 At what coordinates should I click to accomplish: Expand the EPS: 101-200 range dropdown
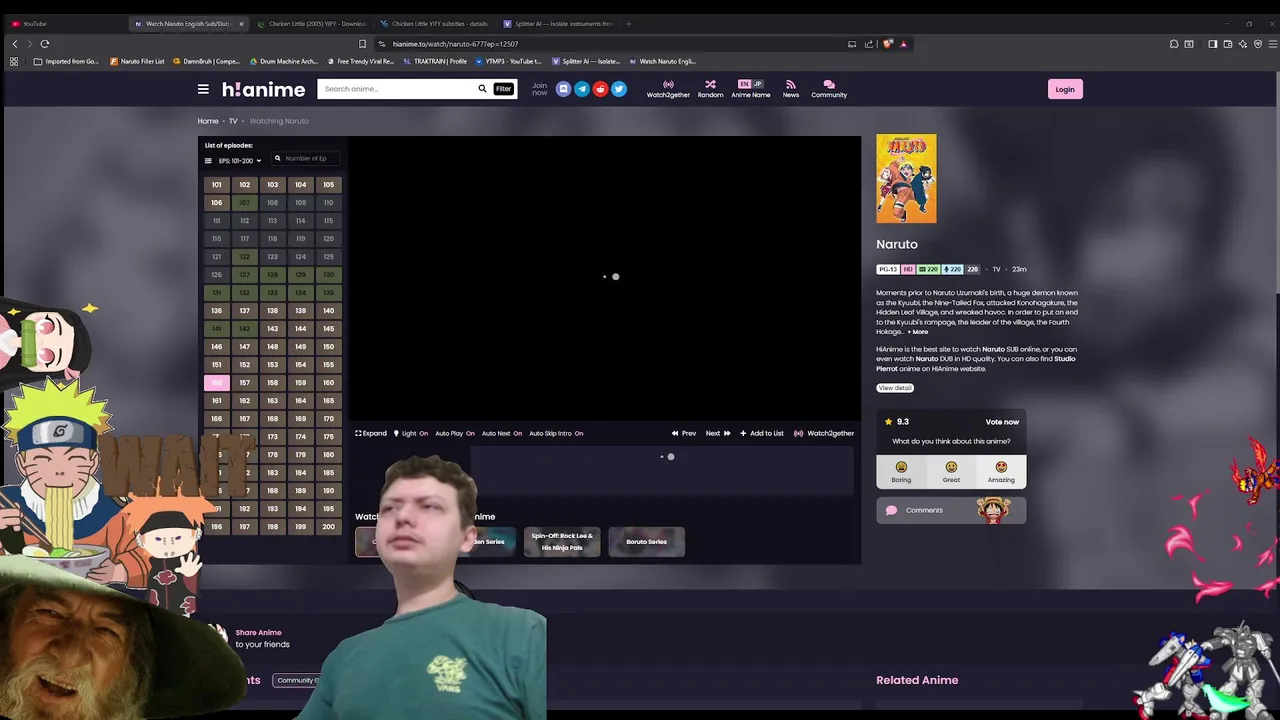(239, 160)
